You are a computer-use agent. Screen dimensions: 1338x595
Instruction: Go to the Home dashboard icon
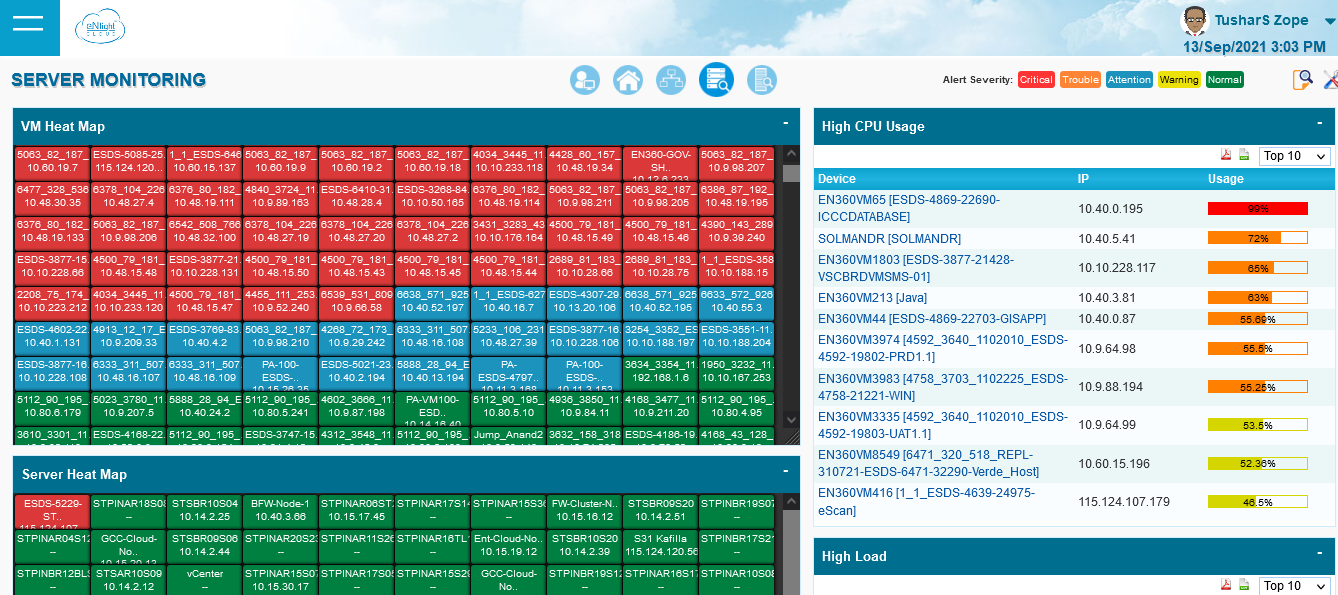tap(627, 80)
